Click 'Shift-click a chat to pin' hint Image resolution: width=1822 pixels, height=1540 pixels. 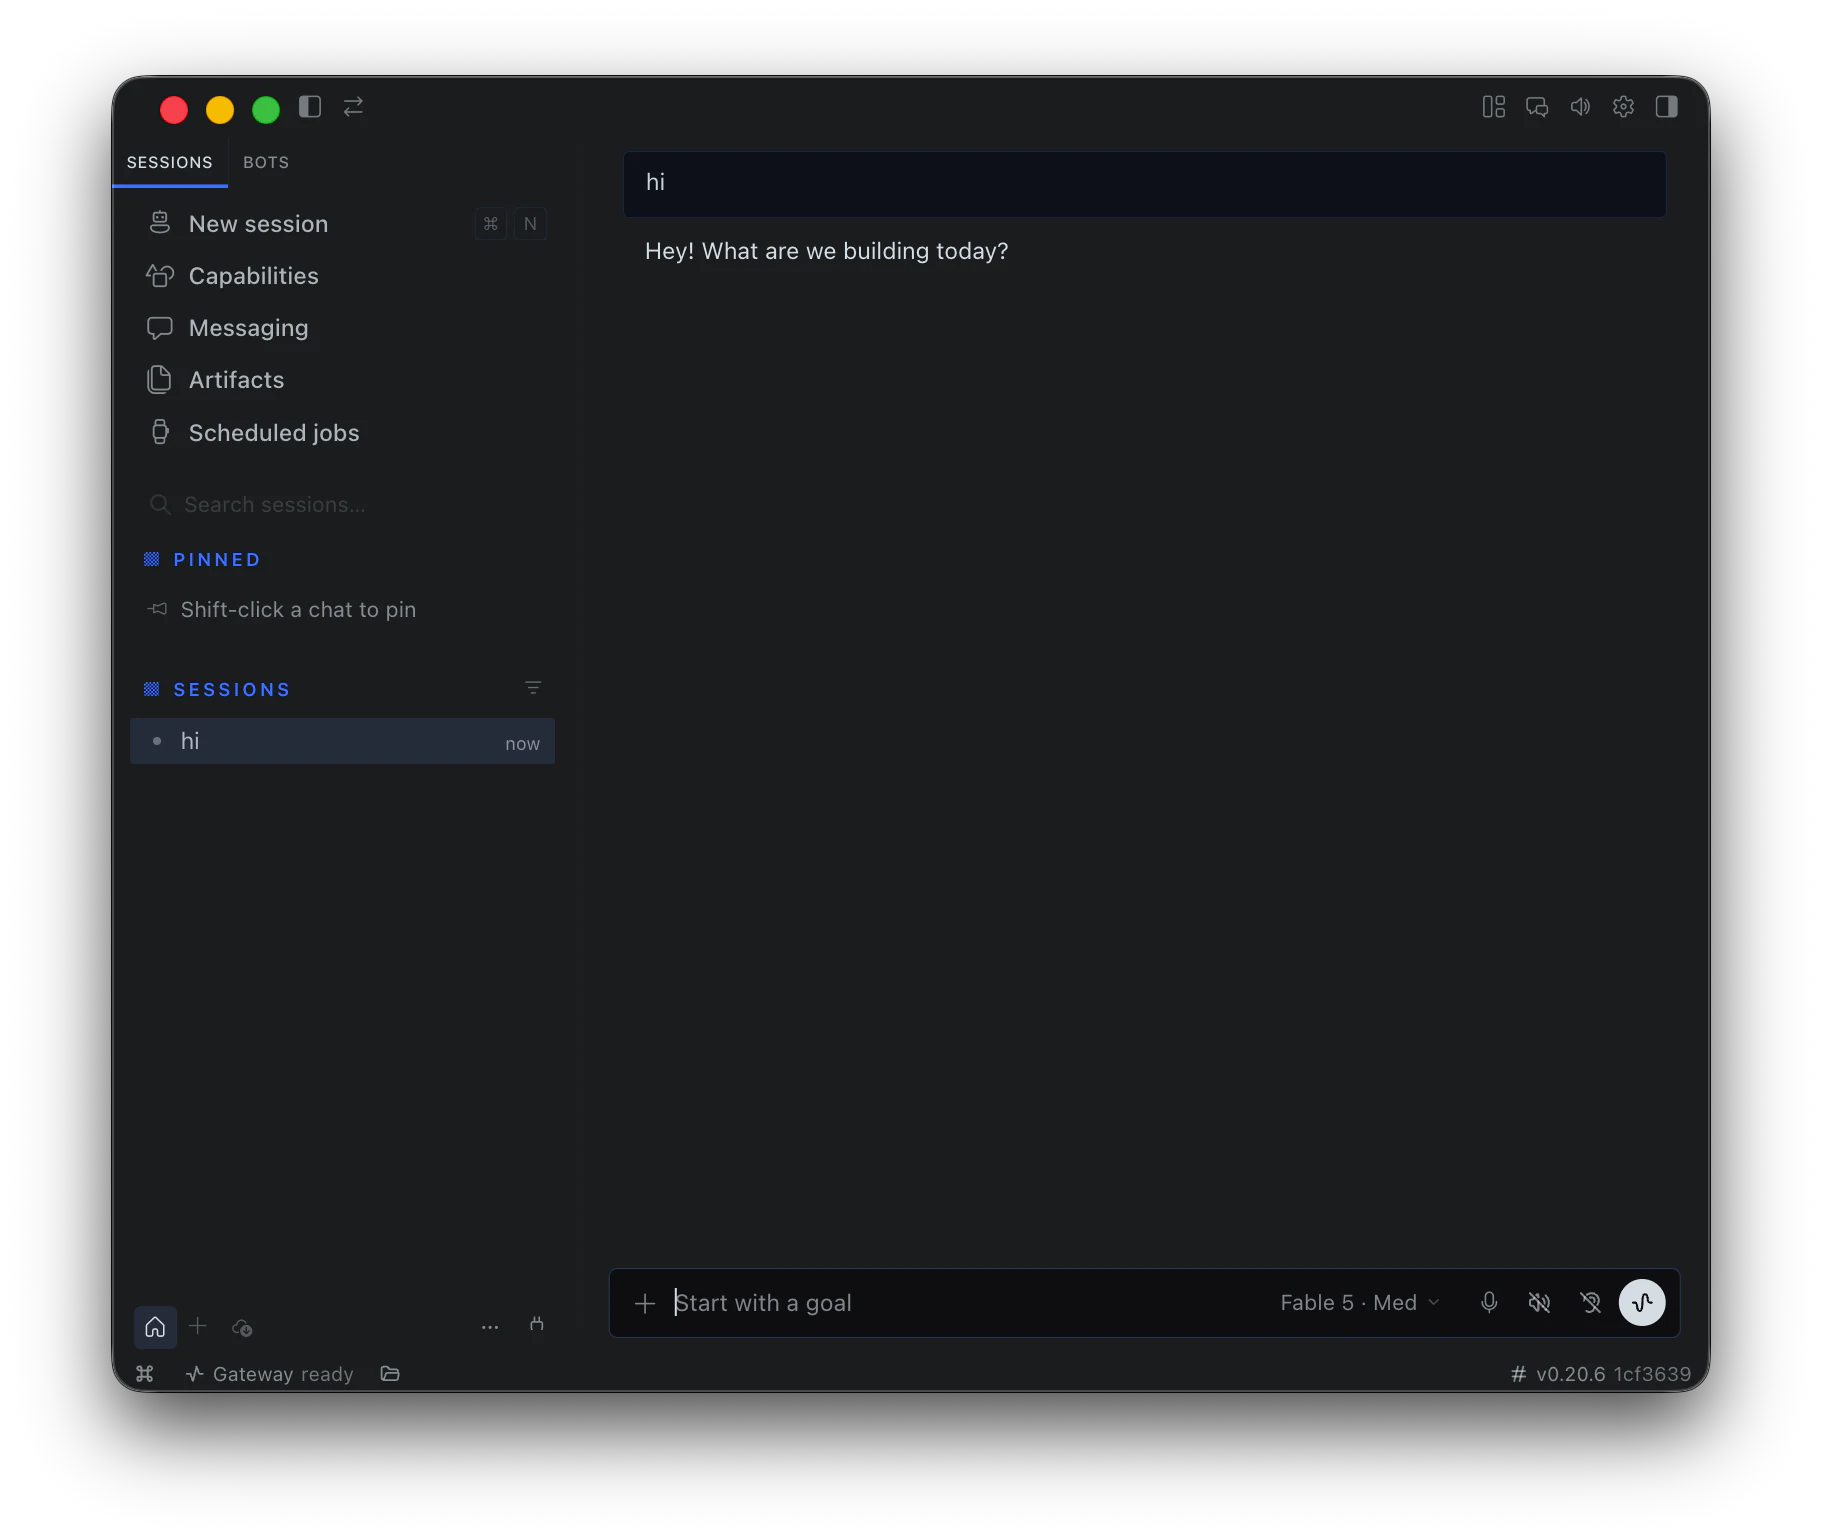coord(298,610)
